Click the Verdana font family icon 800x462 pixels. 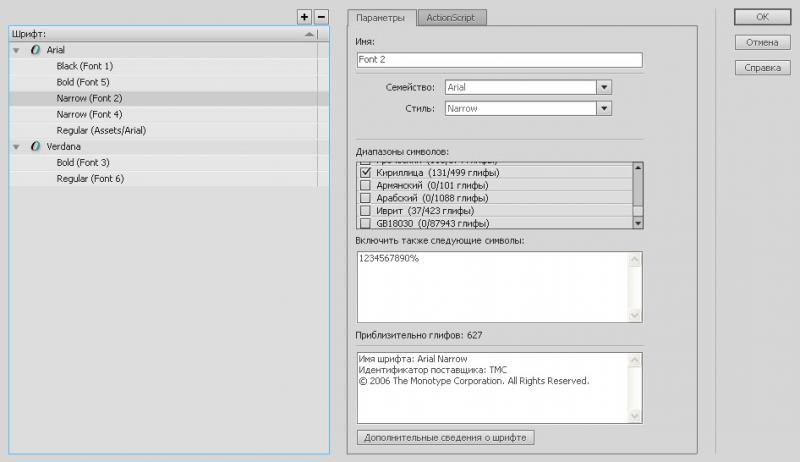[35, 146]
